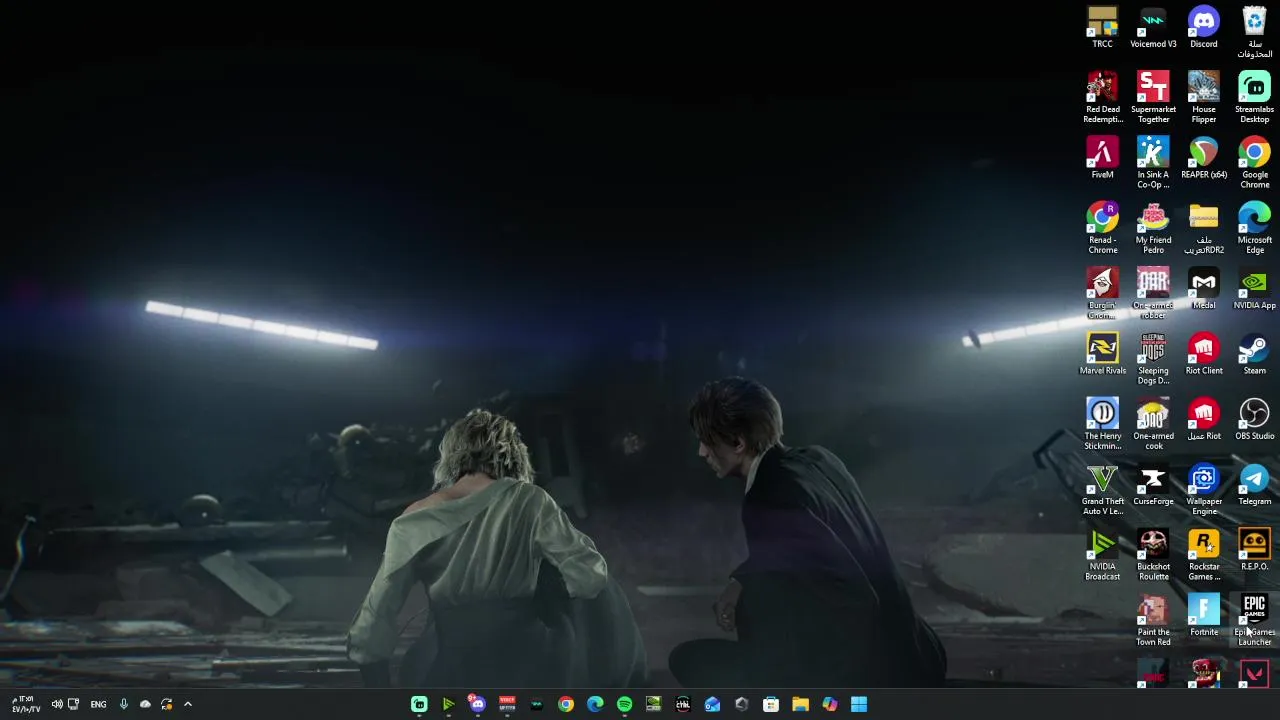Select Burglin' Gnomes desktop icon

(x=1102, y=293)
